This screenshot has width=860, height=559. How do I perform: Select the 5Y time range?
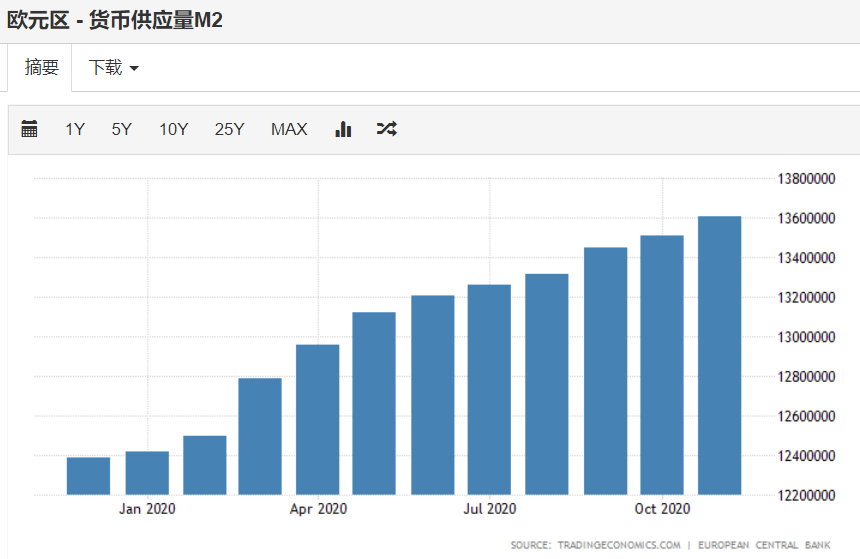click(x=122, y=129)
